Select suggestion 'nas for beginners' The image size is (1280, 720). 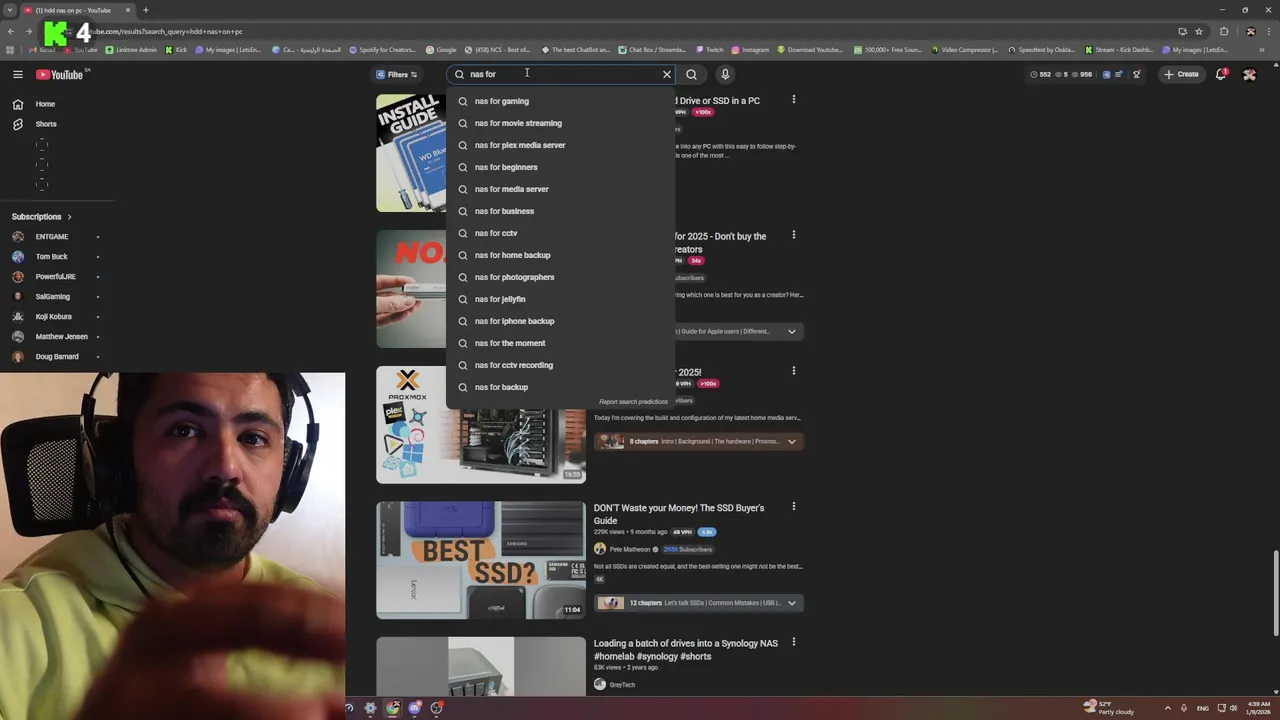pos(560,167)
